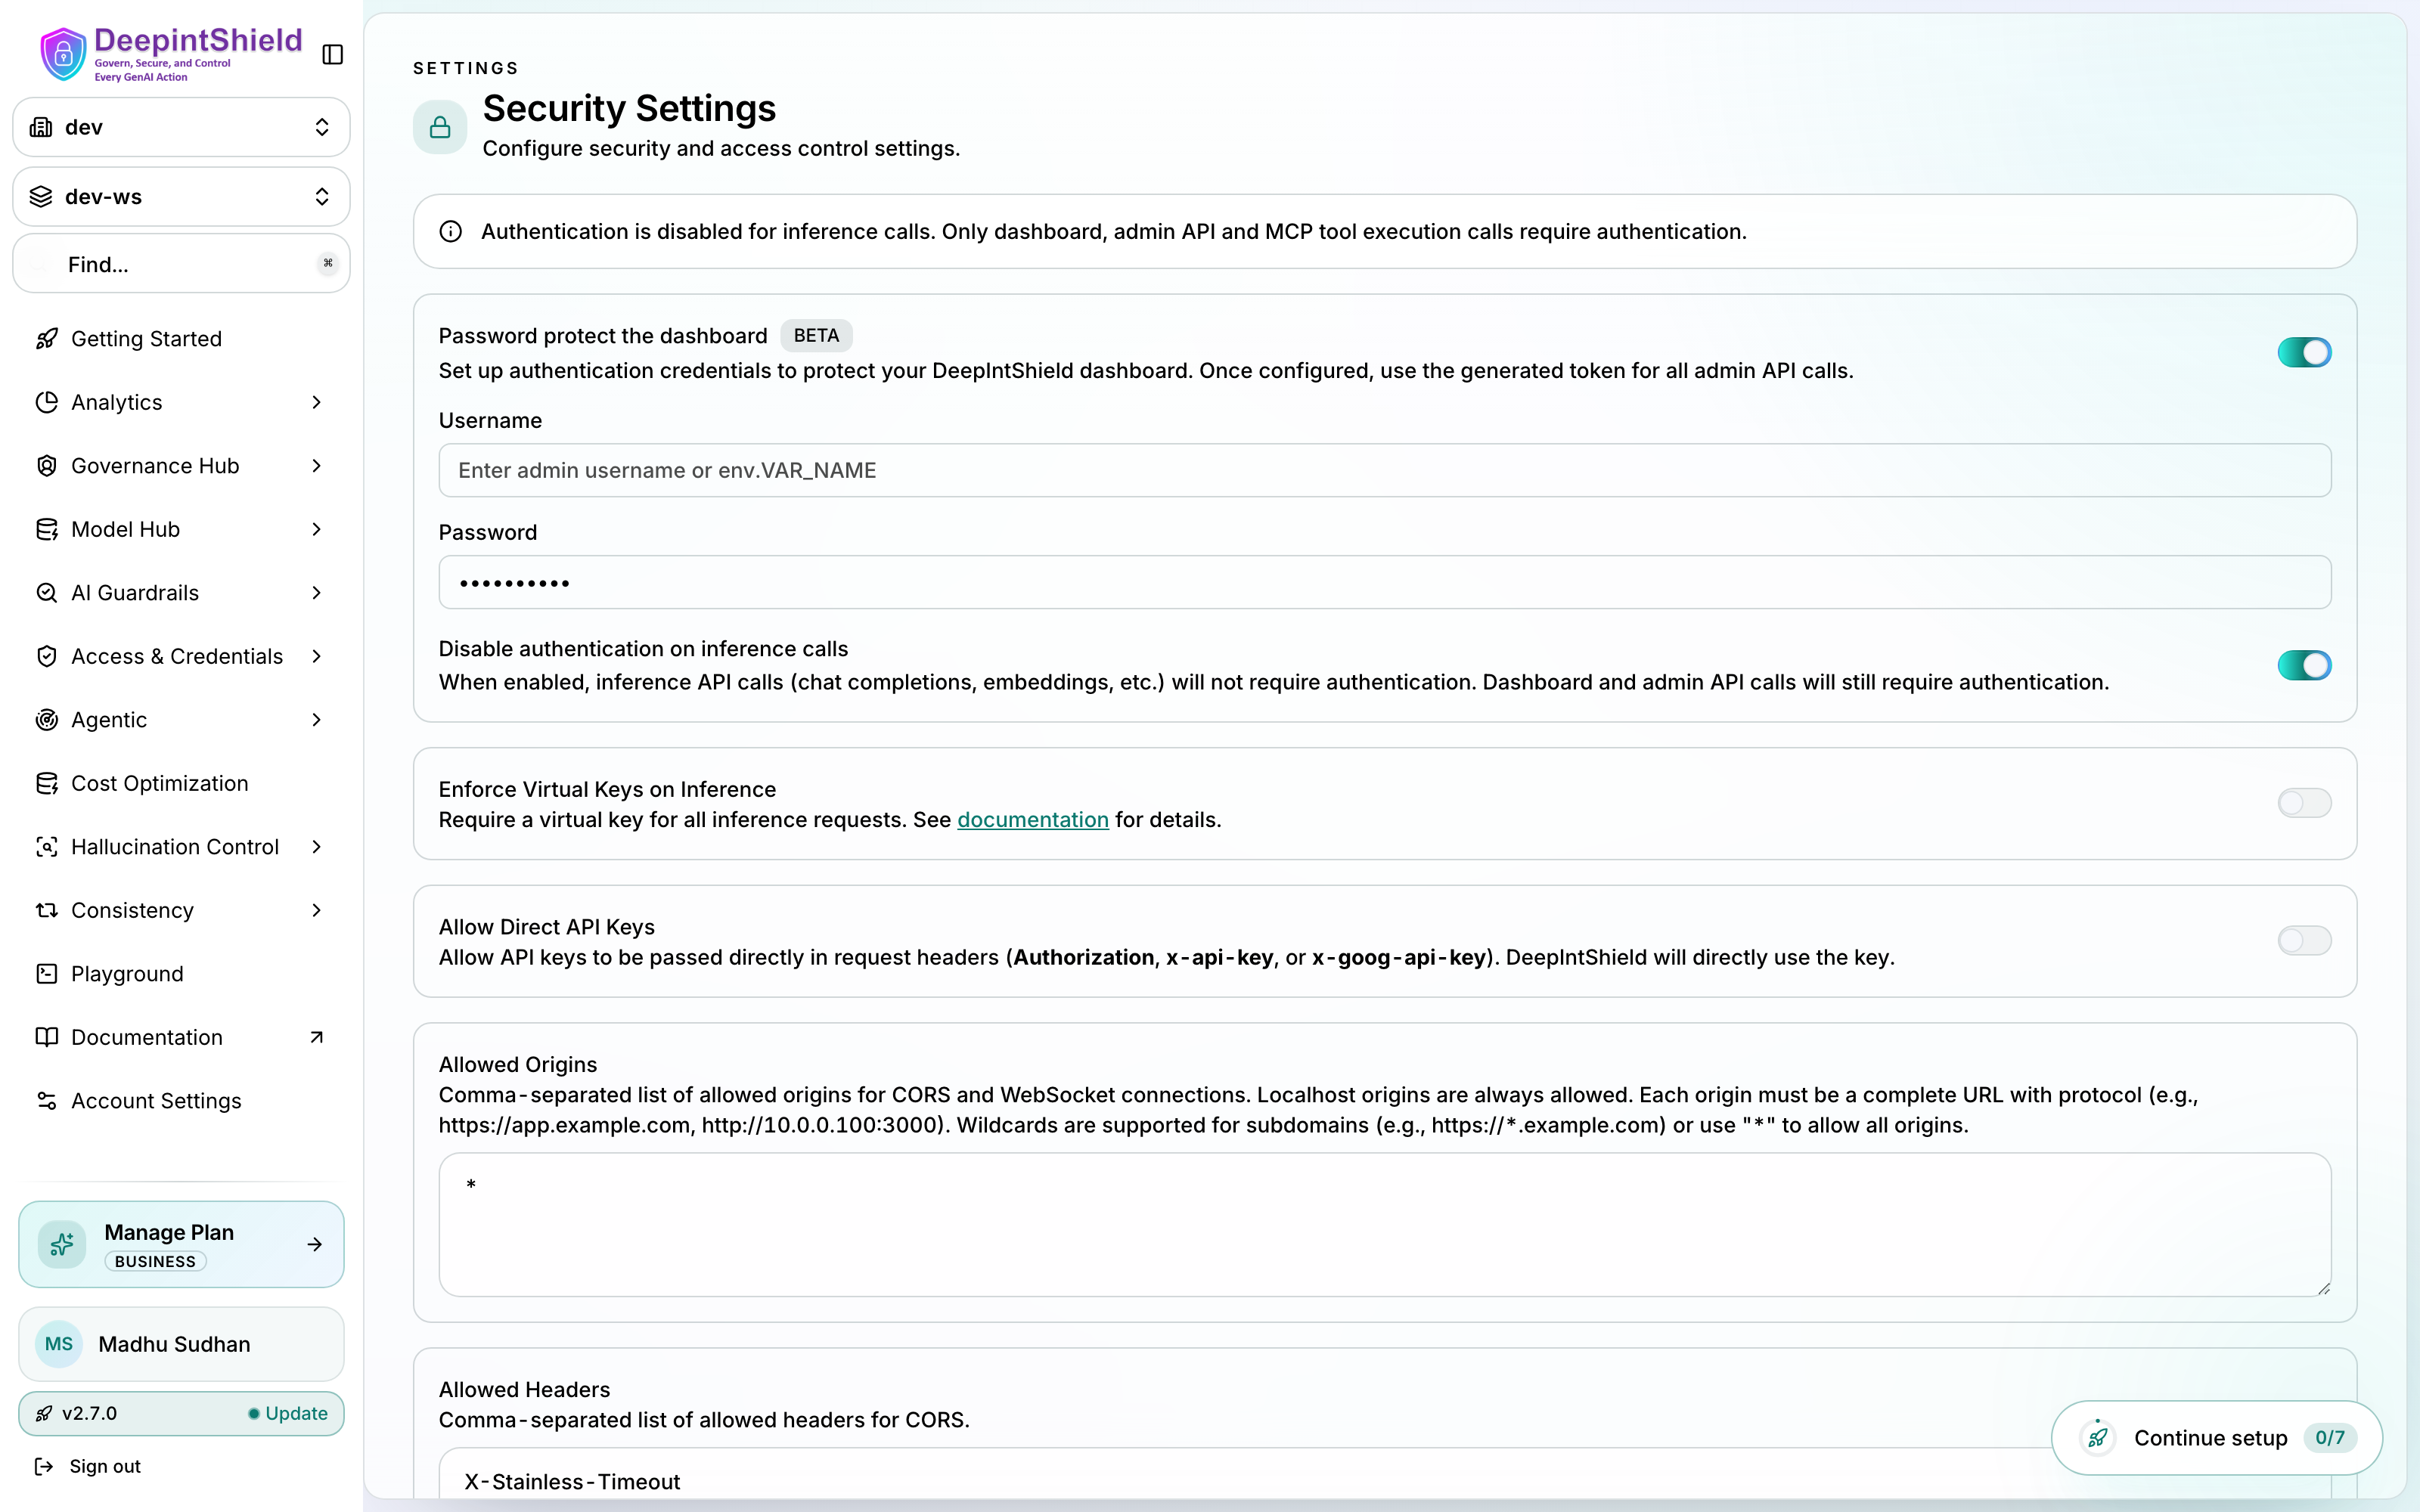Click the Continue setup button
The image size is (2420, 1512).
(x=2217, y=1438)
